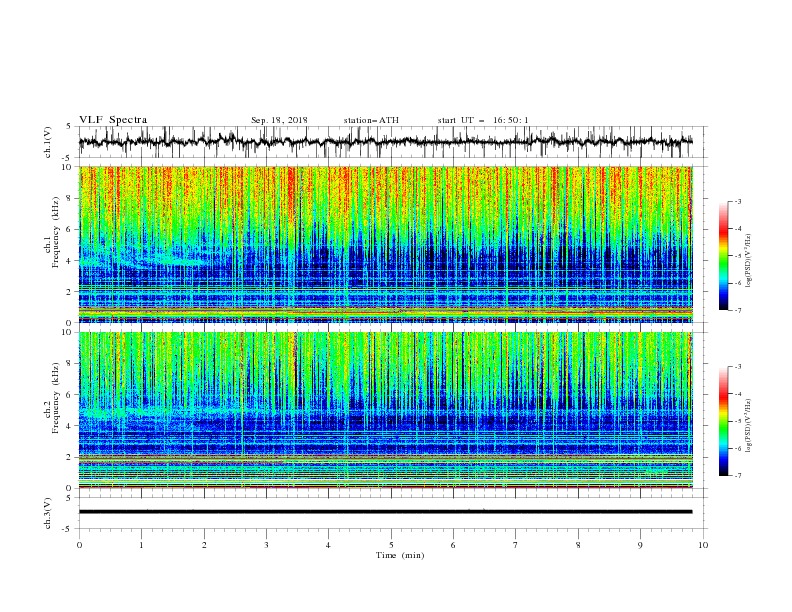The width and height of the screenshot is (792, 612).
Task: Click the "6" kHz tick of the ch.1 spectrogram
Action: 70,229
